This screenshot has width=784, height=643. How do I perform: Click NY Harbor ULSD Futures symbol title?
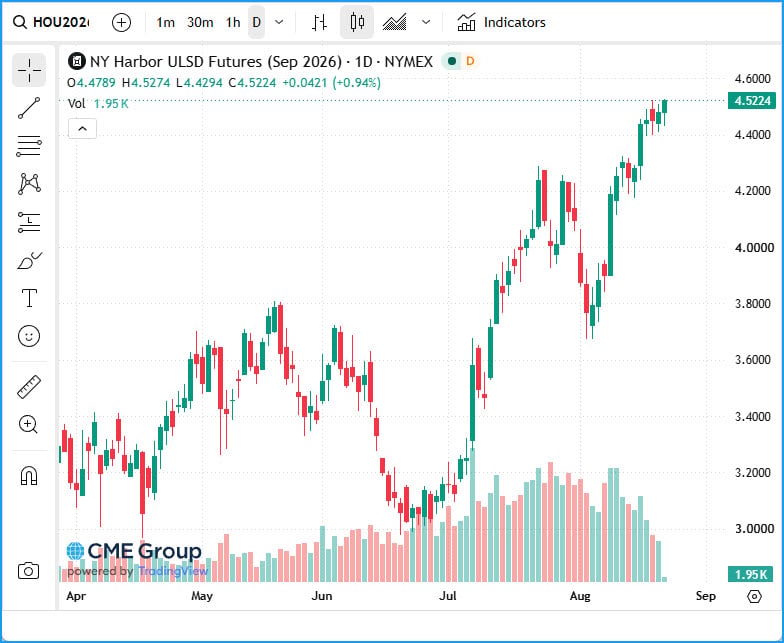[x=261, y=62]
